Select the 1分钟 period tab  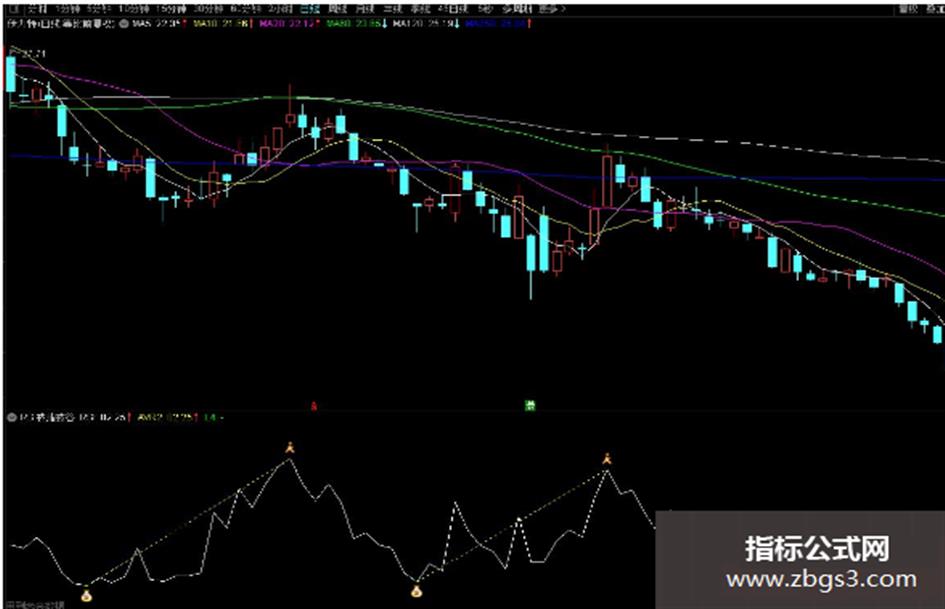click(67, 9)
